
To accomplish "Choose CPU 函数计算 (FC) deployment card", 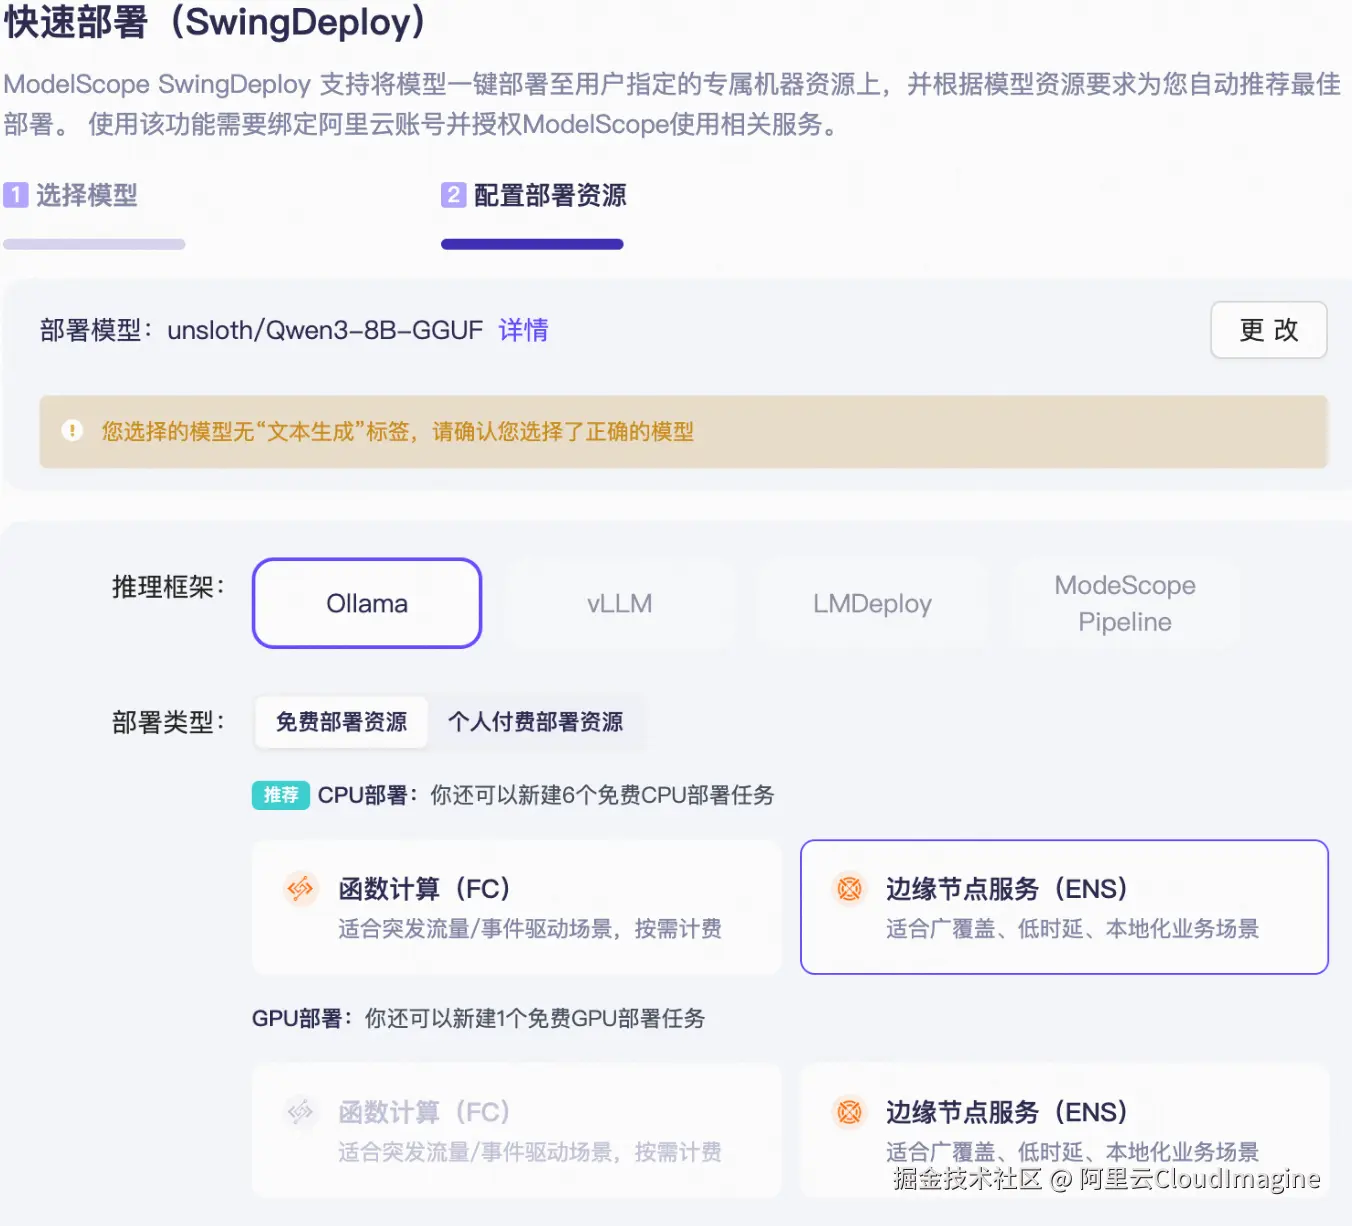I will [x=516, y=907].
